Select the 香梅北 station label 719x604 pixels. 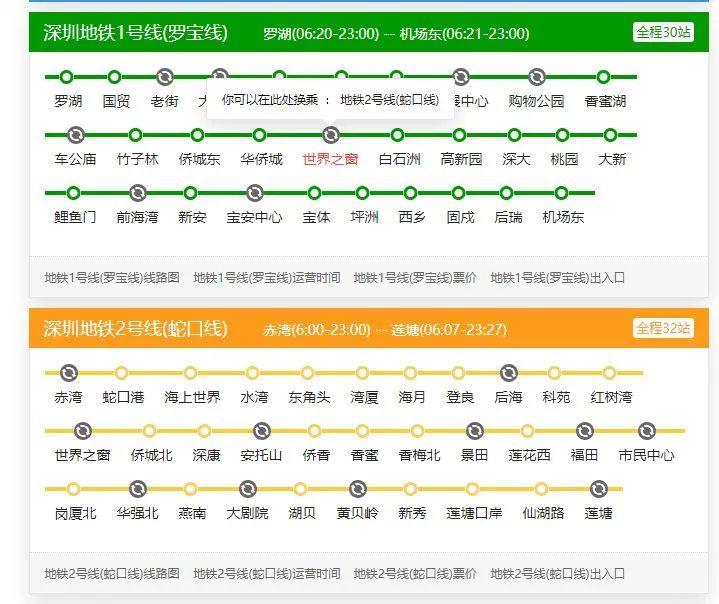click(x=419, y=455)
